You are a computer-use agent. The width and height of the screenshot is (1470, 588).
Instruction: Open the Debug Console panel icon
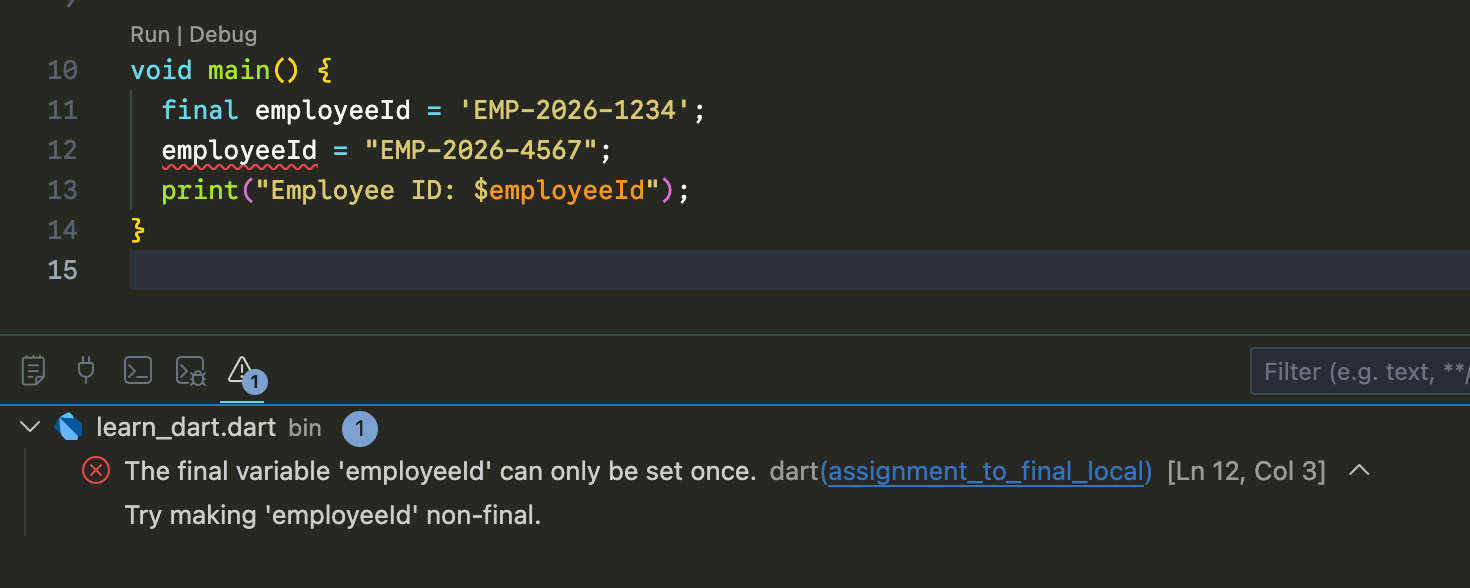click(x=190, y=371)
